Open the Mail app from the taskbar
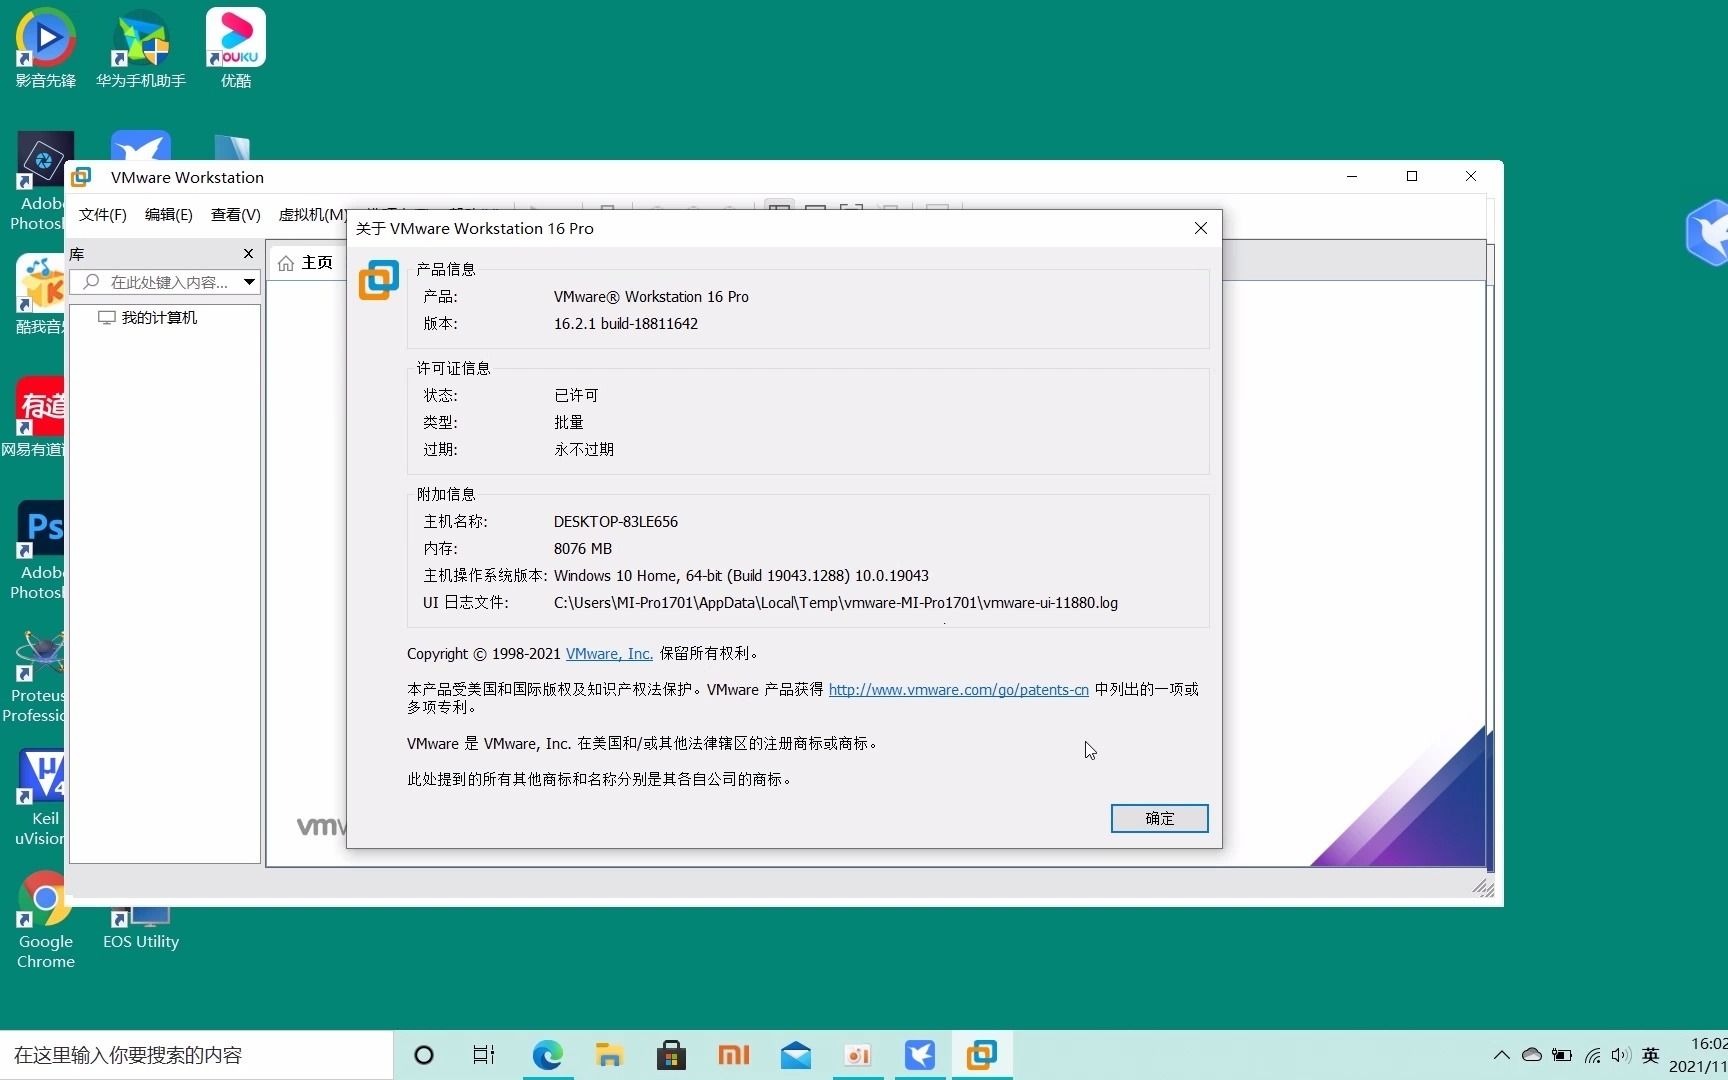The height and width of the screenshot is (1080, 1728). pos(796,1055)
